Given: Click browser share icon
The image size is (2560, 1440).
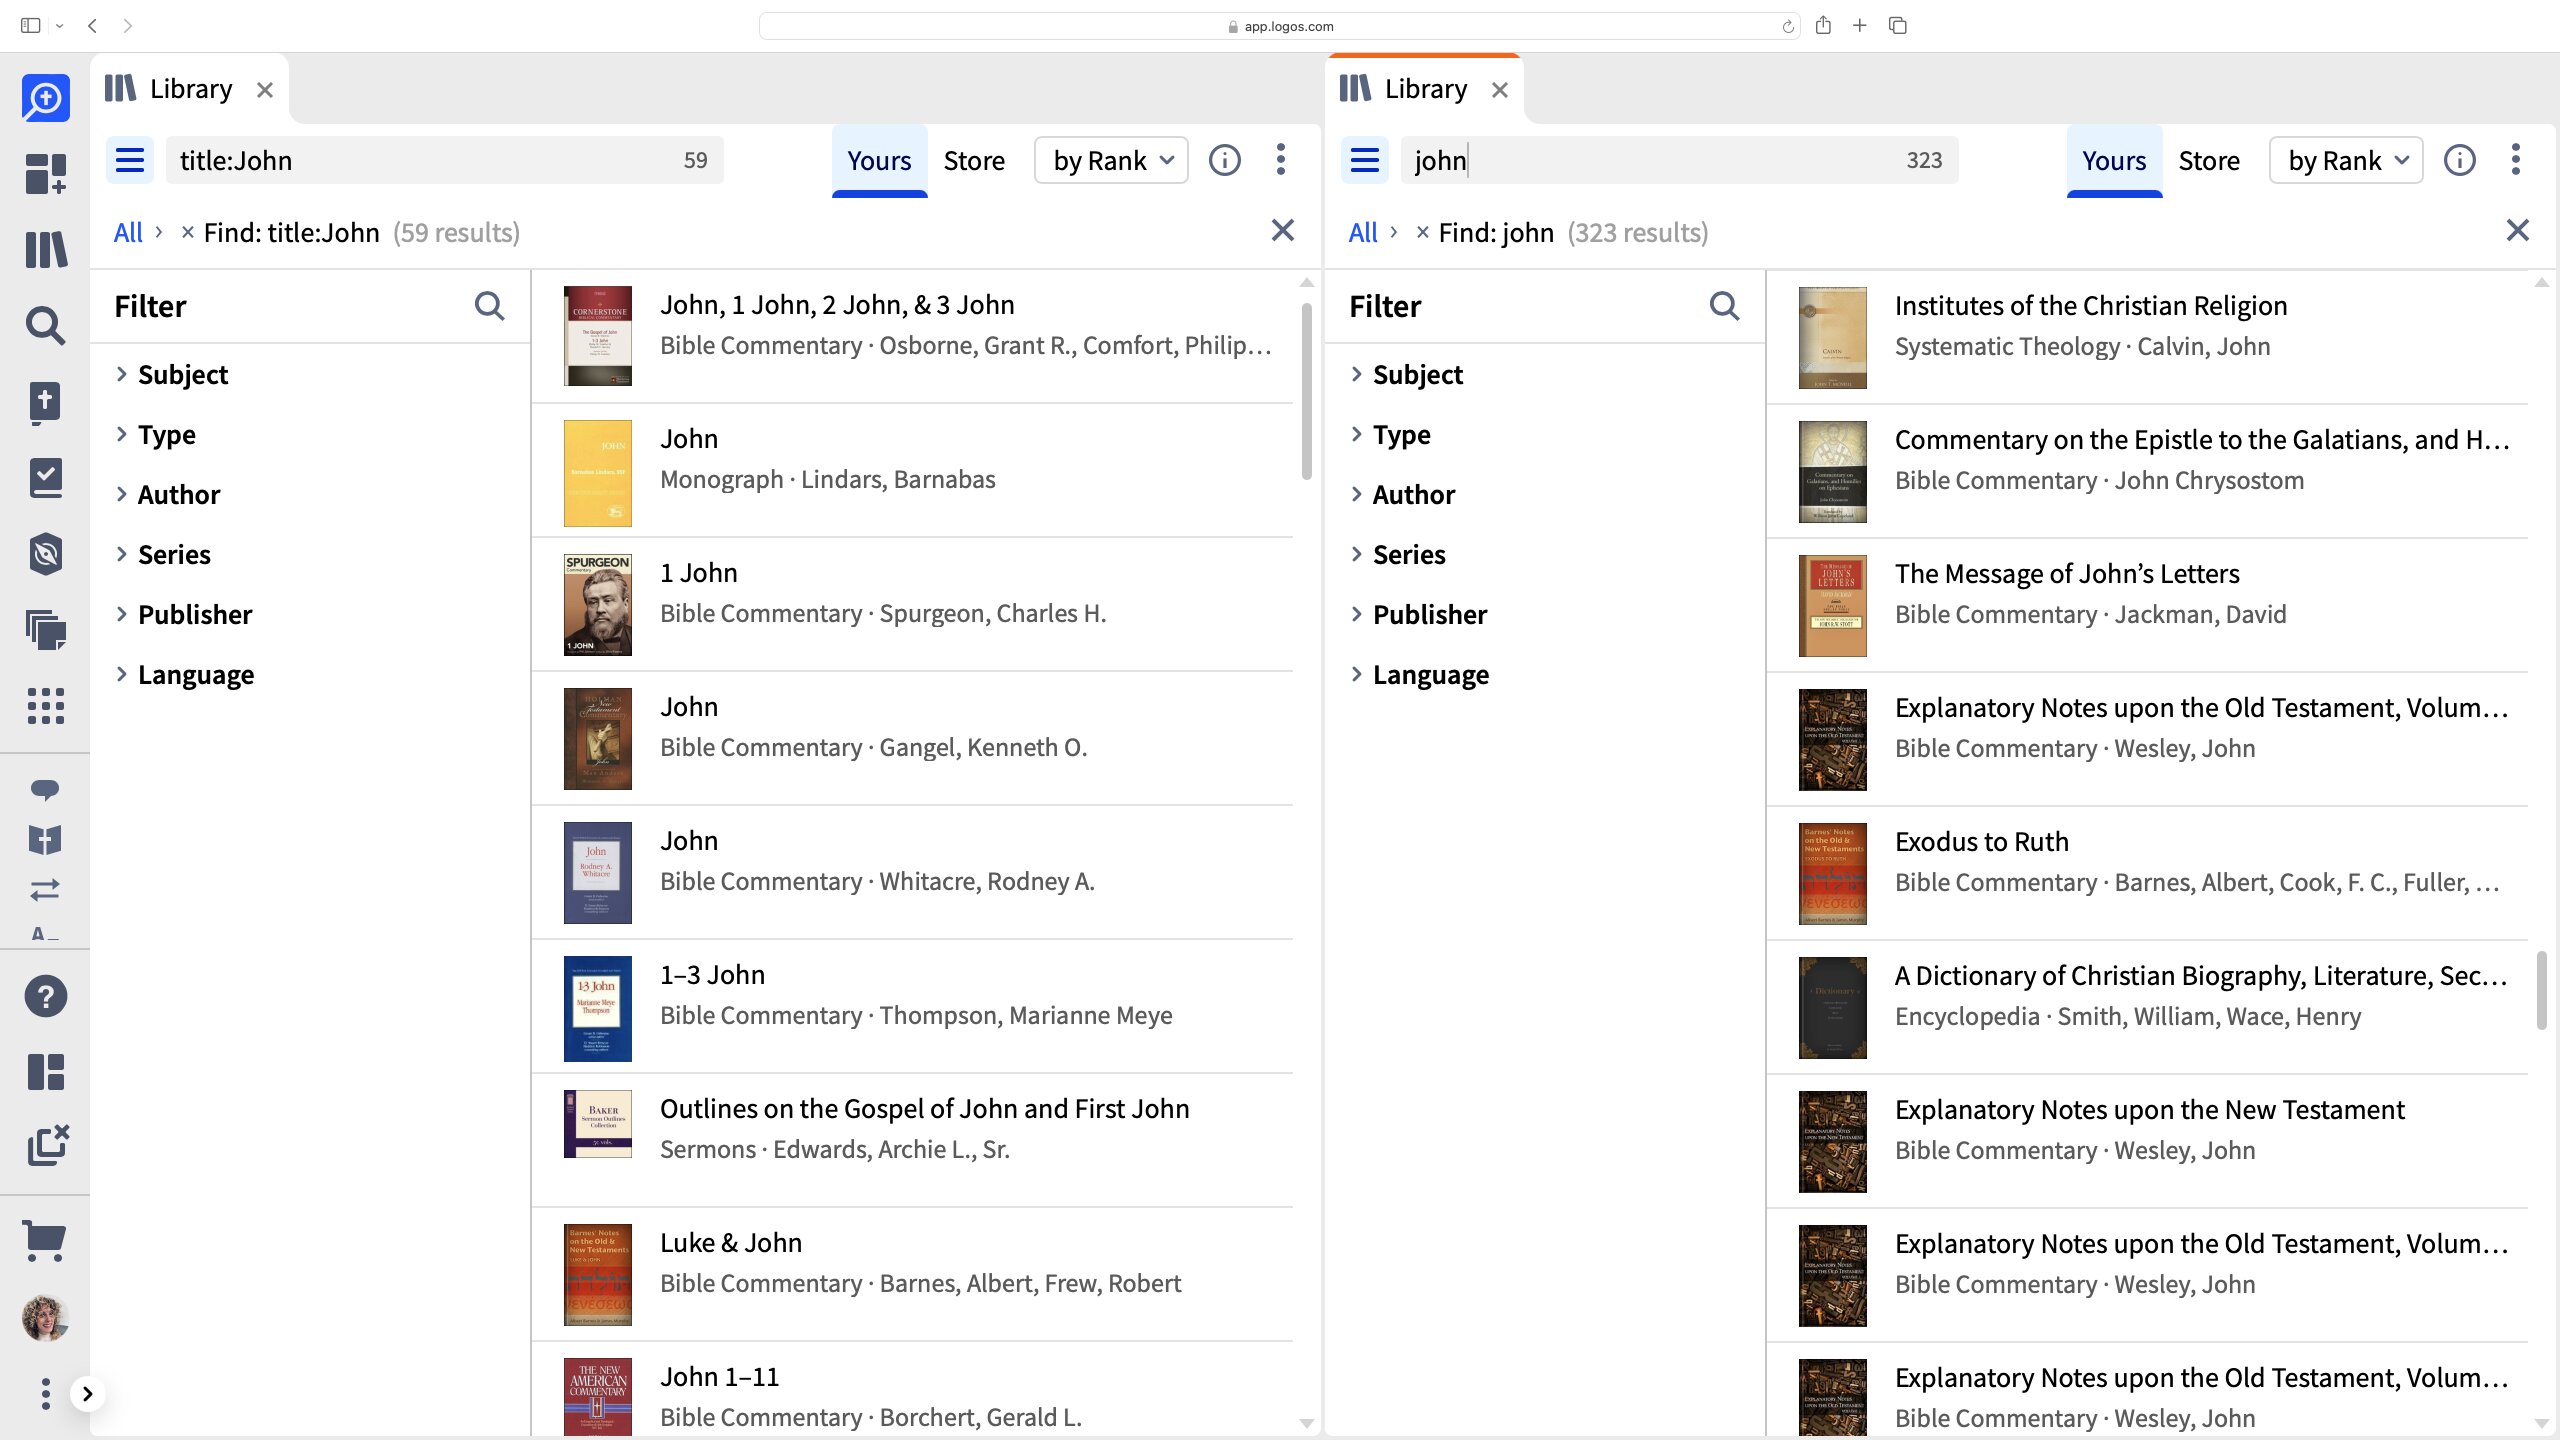Looking at the screenshot, I should click(1823, 25).
